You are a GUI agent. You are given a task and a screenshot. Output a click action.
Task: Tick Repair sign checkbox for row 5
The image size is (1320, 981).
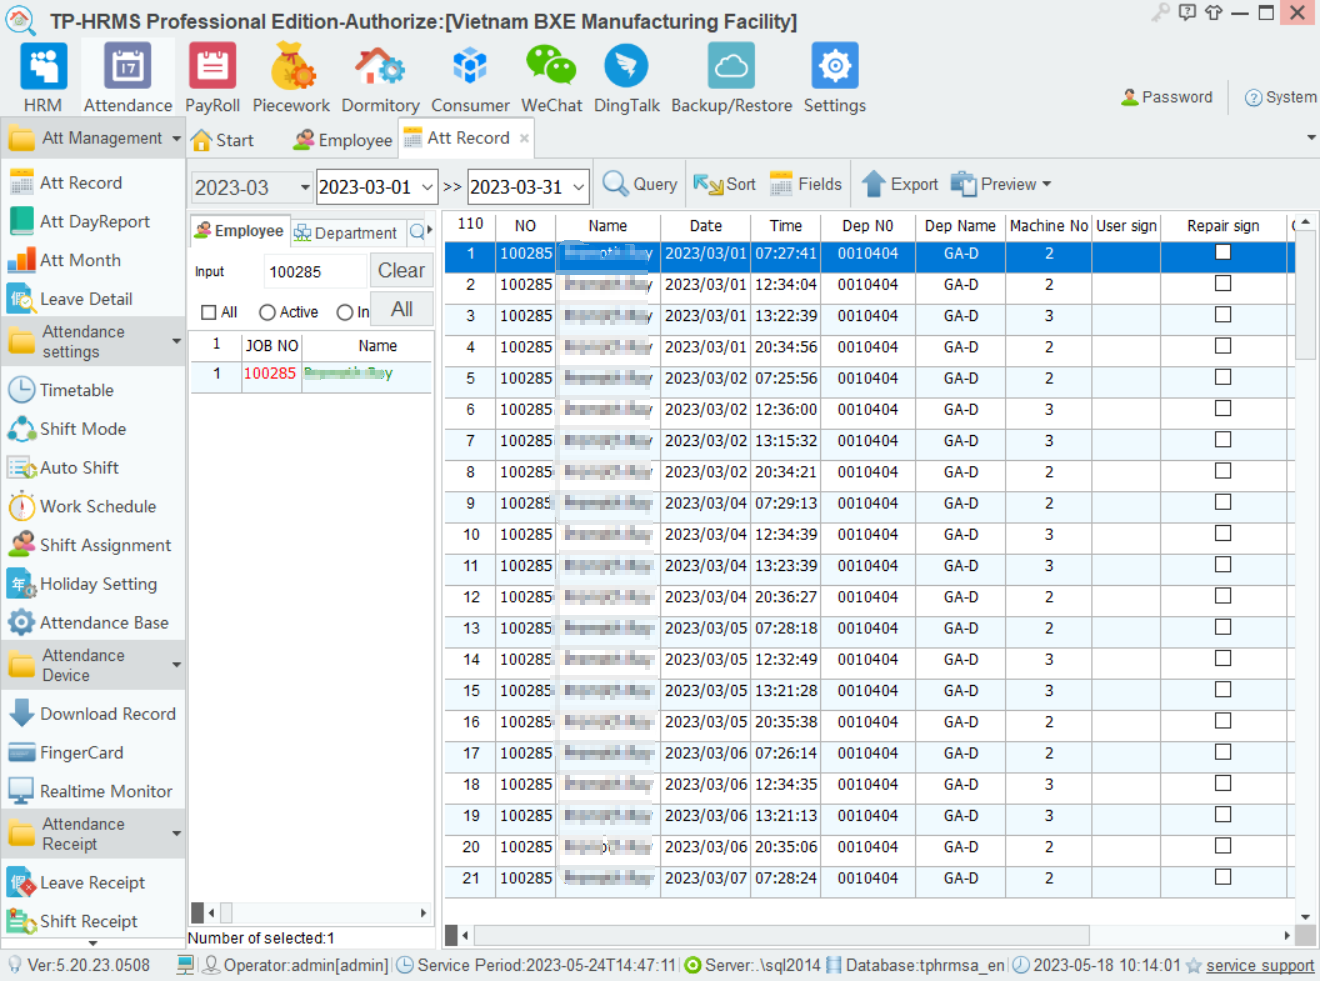coord(1223,377)
